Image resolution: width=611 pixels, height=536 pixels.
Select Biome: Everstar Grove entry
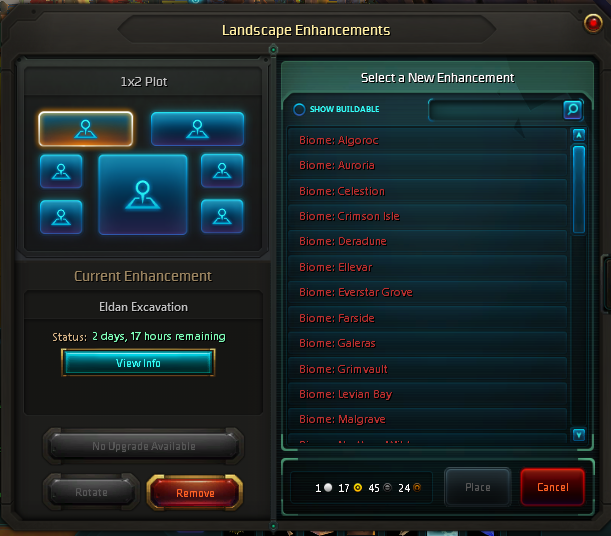[x=427, y=292]
